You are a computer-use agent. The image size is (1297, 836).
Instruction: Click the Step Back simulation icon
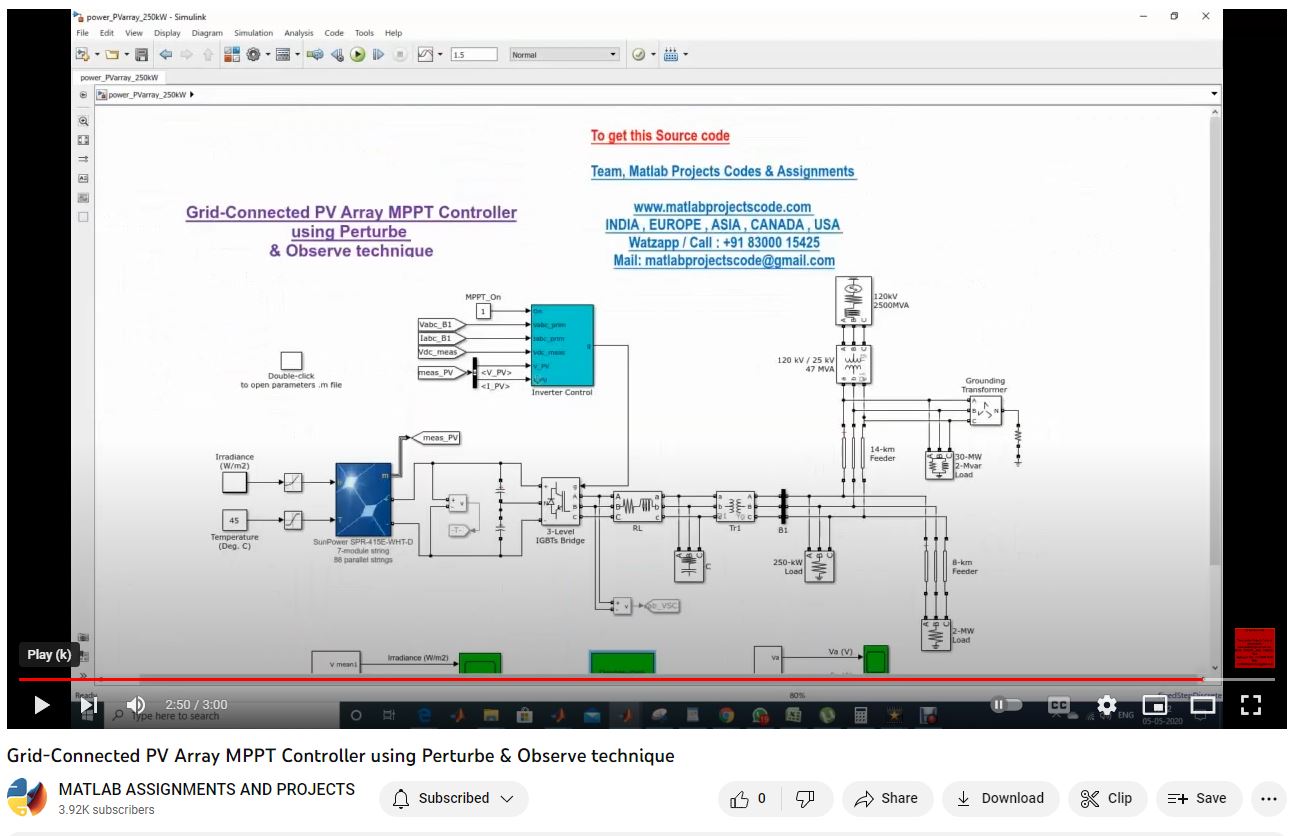click(x=337, y=54)
